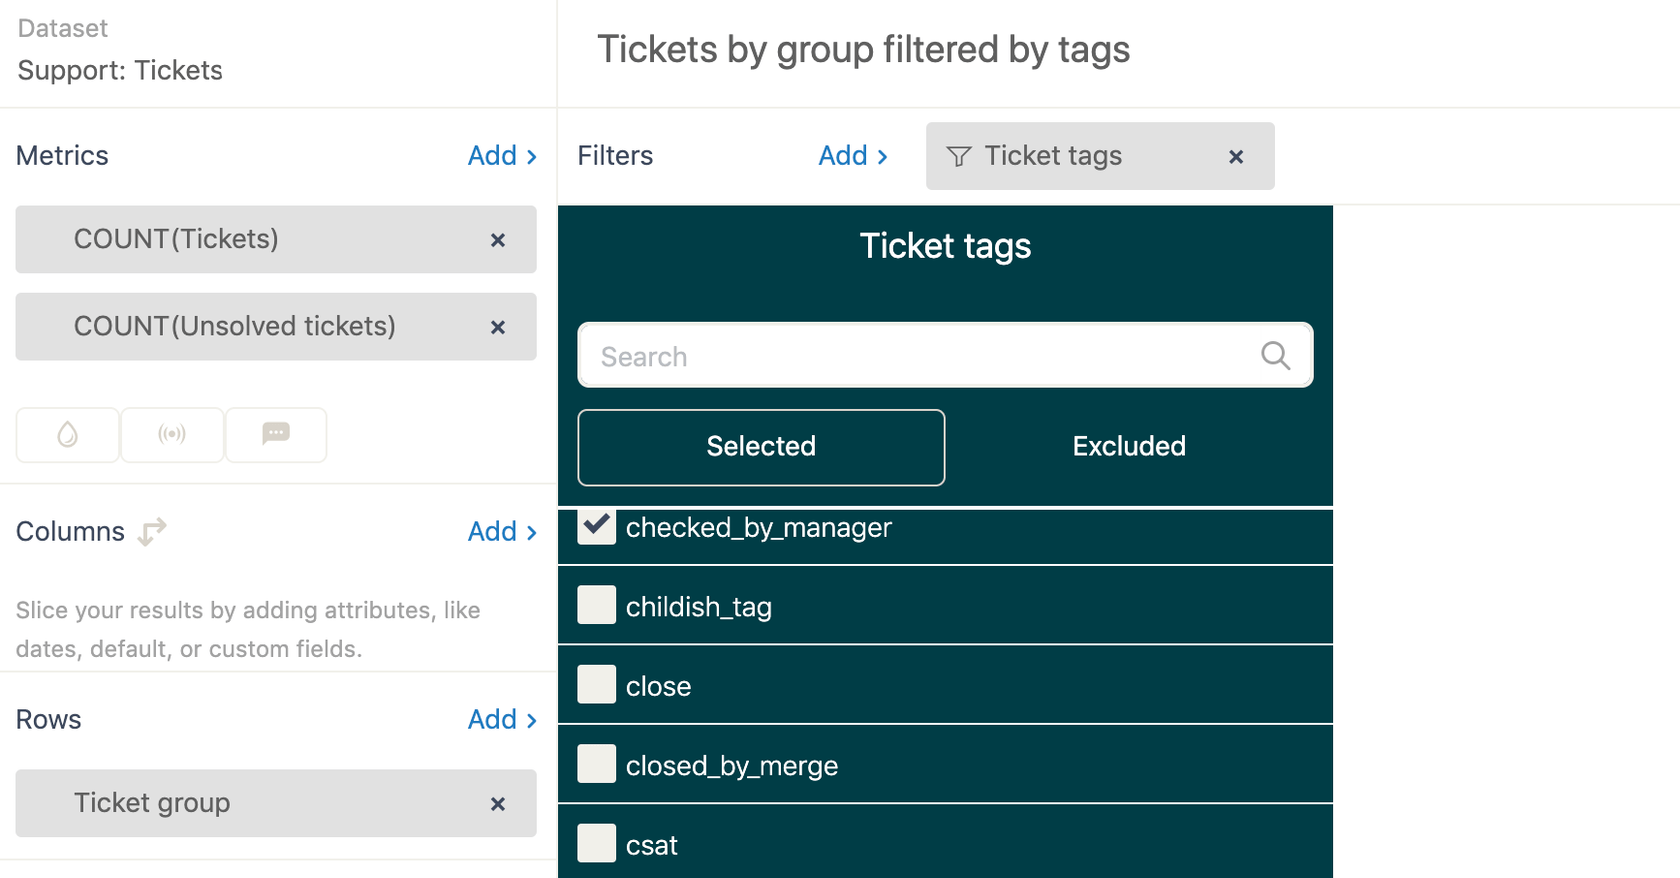Click the Support: Tickets dataset name

click(x=120, y=70)
